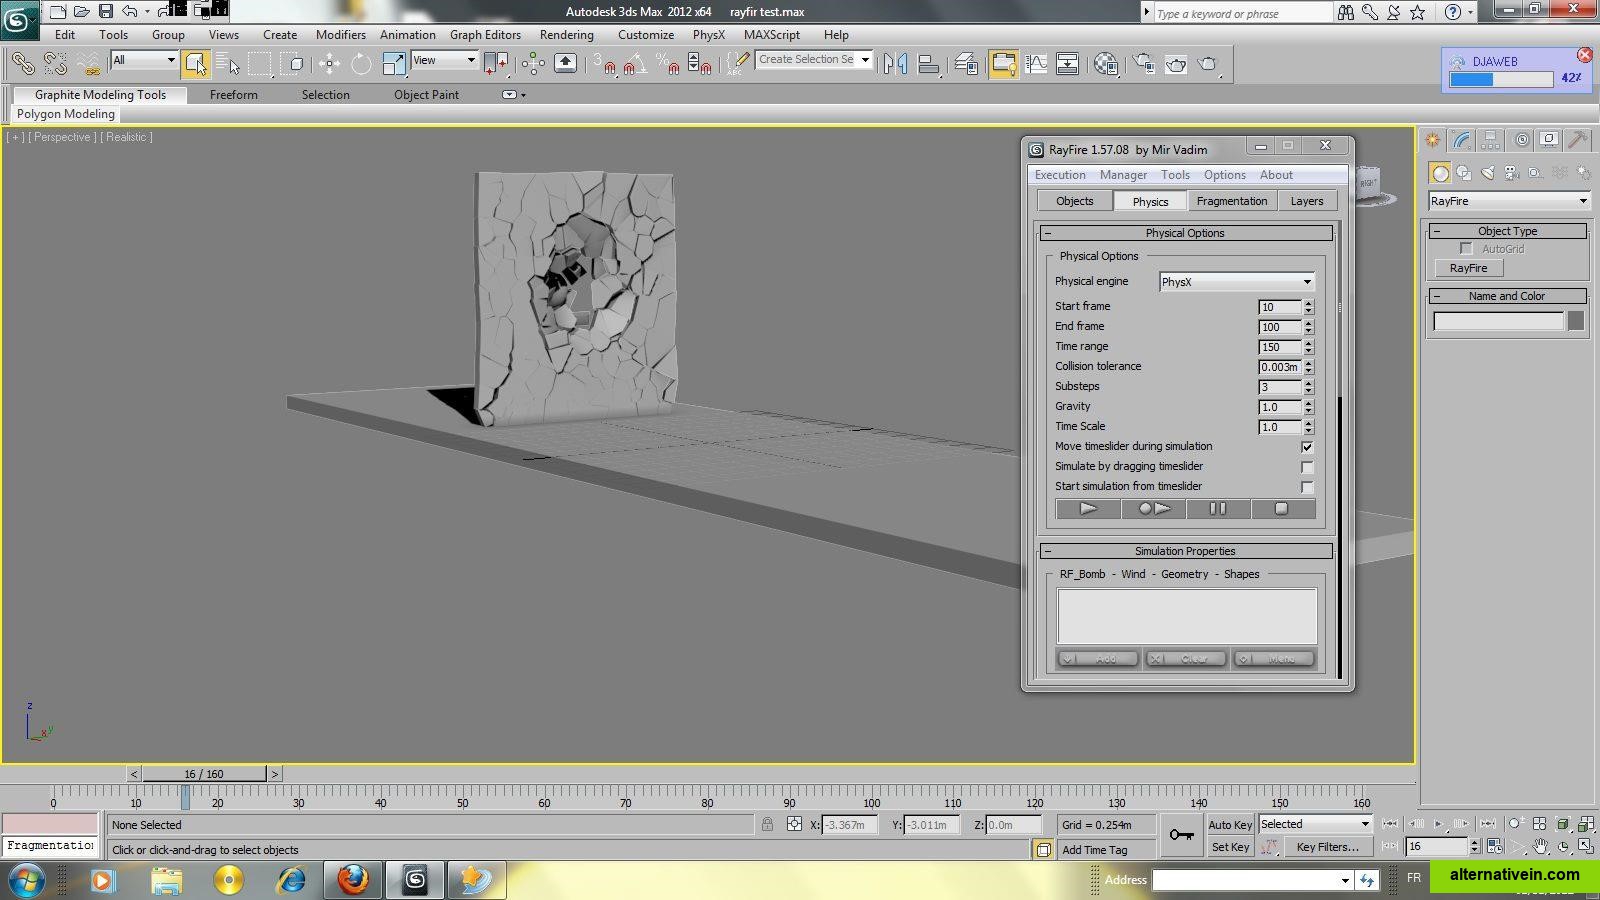Choose the Select and Scale tool
1600x900 pixels.
(x=394, y=64)
